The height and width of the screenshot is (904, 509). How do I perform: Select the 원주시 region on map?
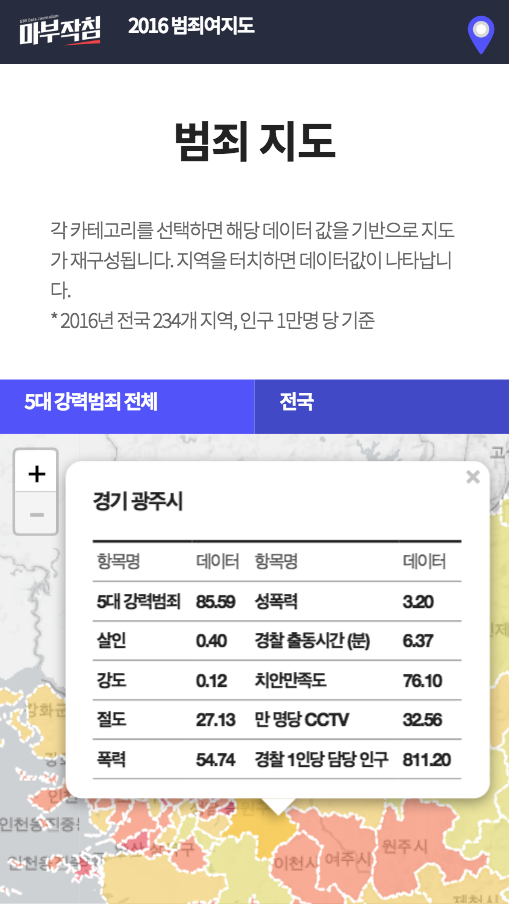pyautogui.click(x=405, y=846)
